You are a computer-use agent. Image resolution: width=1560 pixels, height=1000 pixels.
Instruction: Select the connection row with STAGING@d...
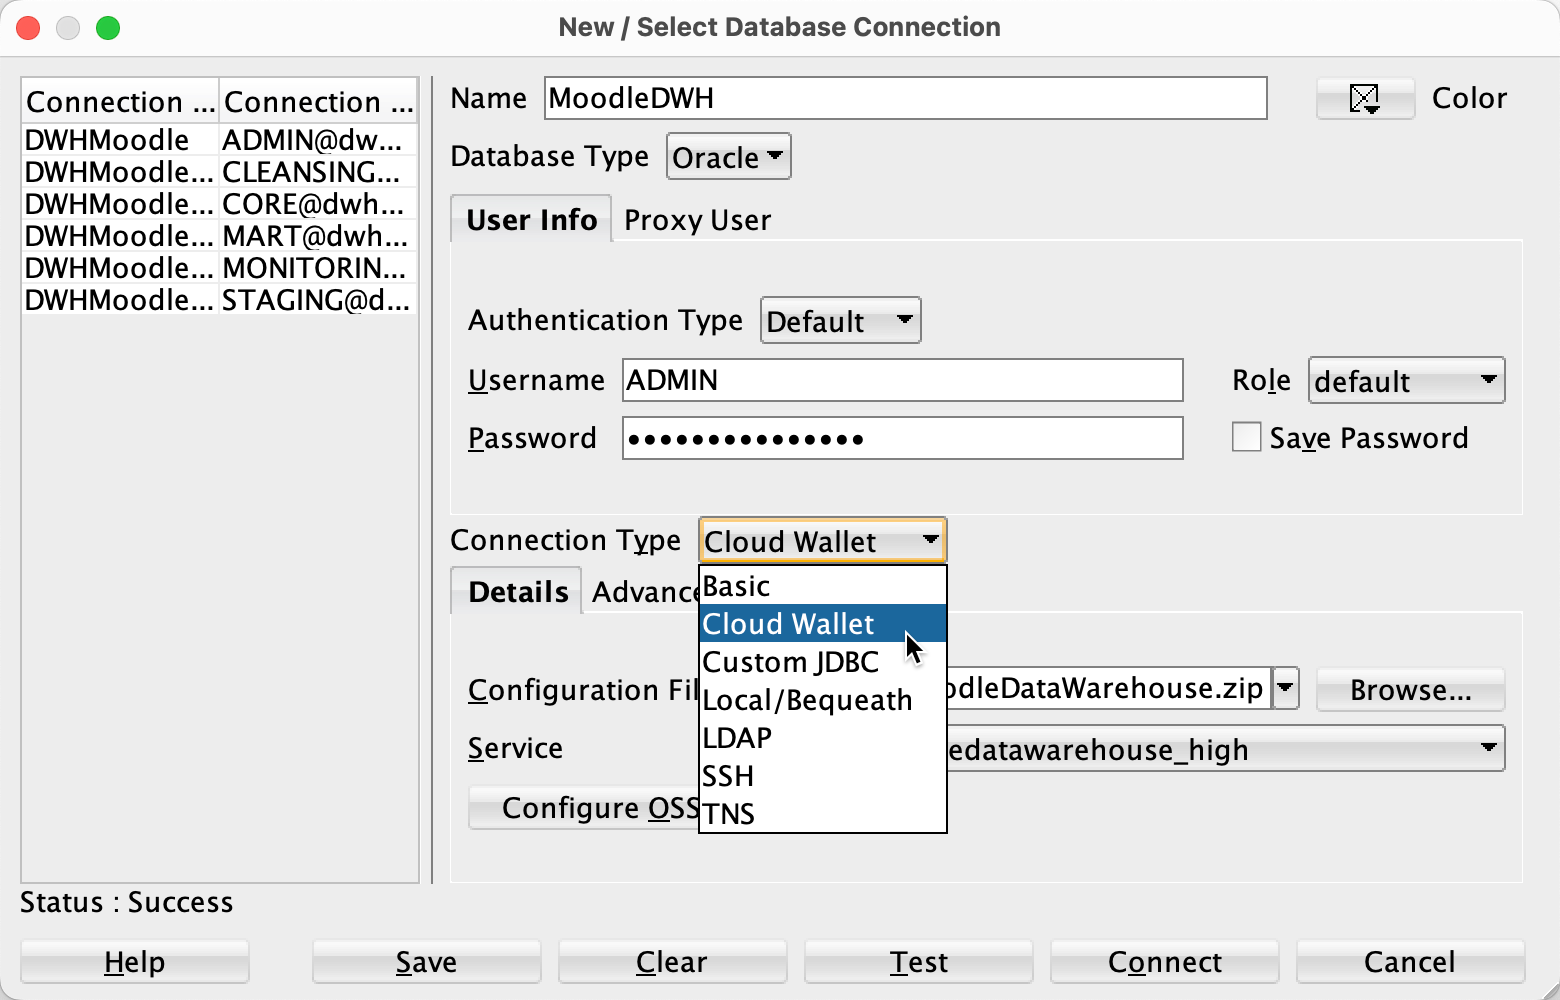click(x=219, y=300)
